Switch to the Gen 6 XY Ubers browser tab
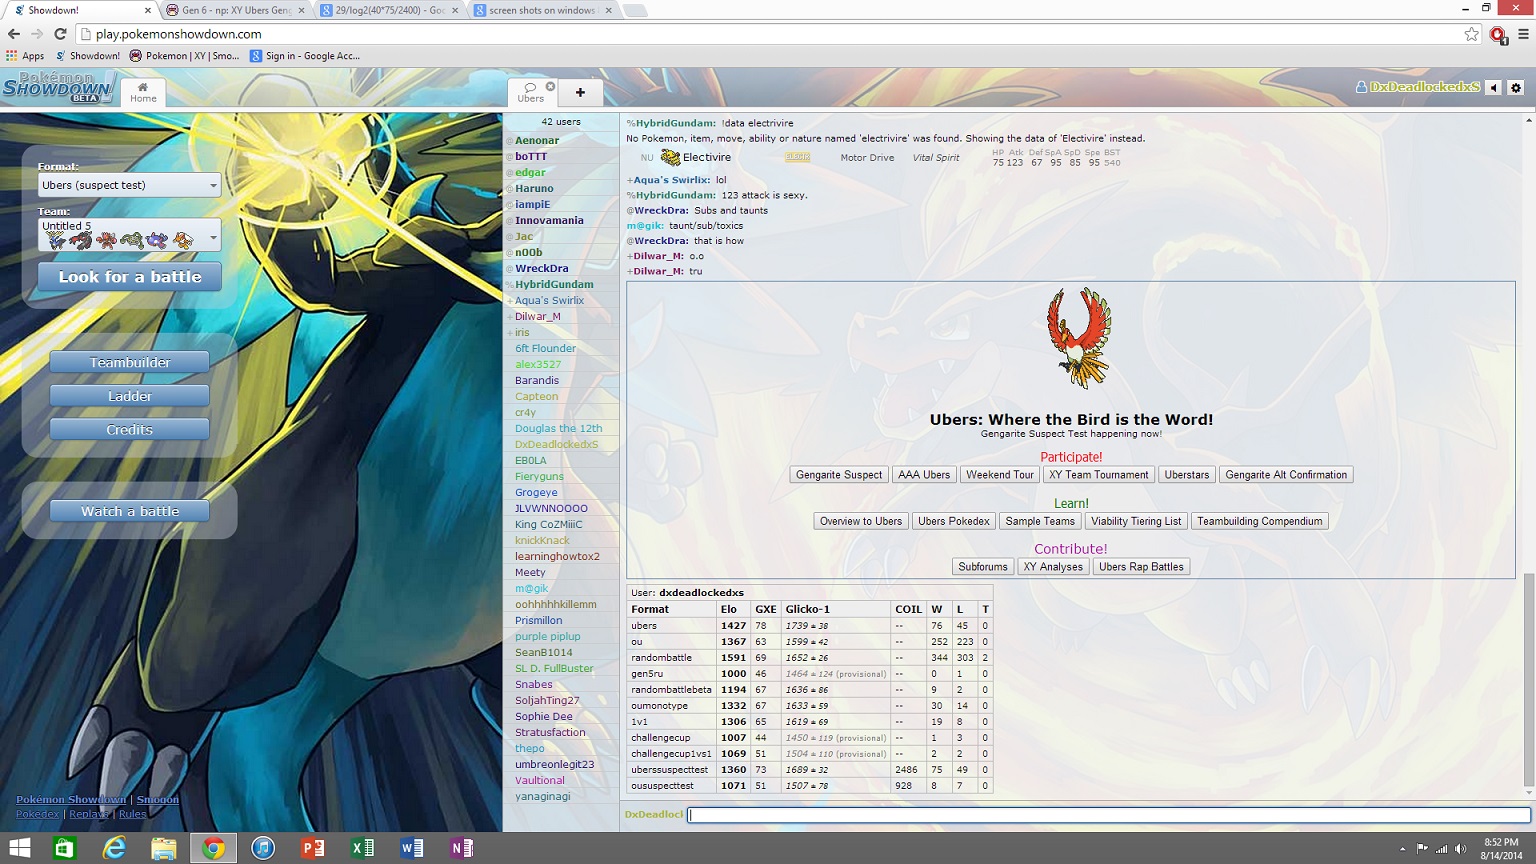The height and width of the screenshot is (864, 1536). (236, 10)
